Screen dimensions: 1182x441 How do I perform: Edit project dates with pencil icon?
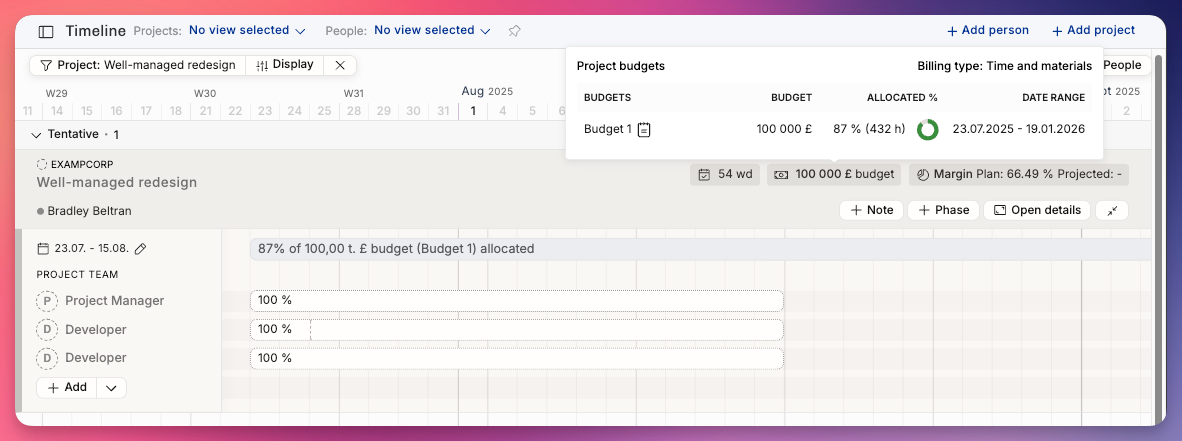(140, 249)
